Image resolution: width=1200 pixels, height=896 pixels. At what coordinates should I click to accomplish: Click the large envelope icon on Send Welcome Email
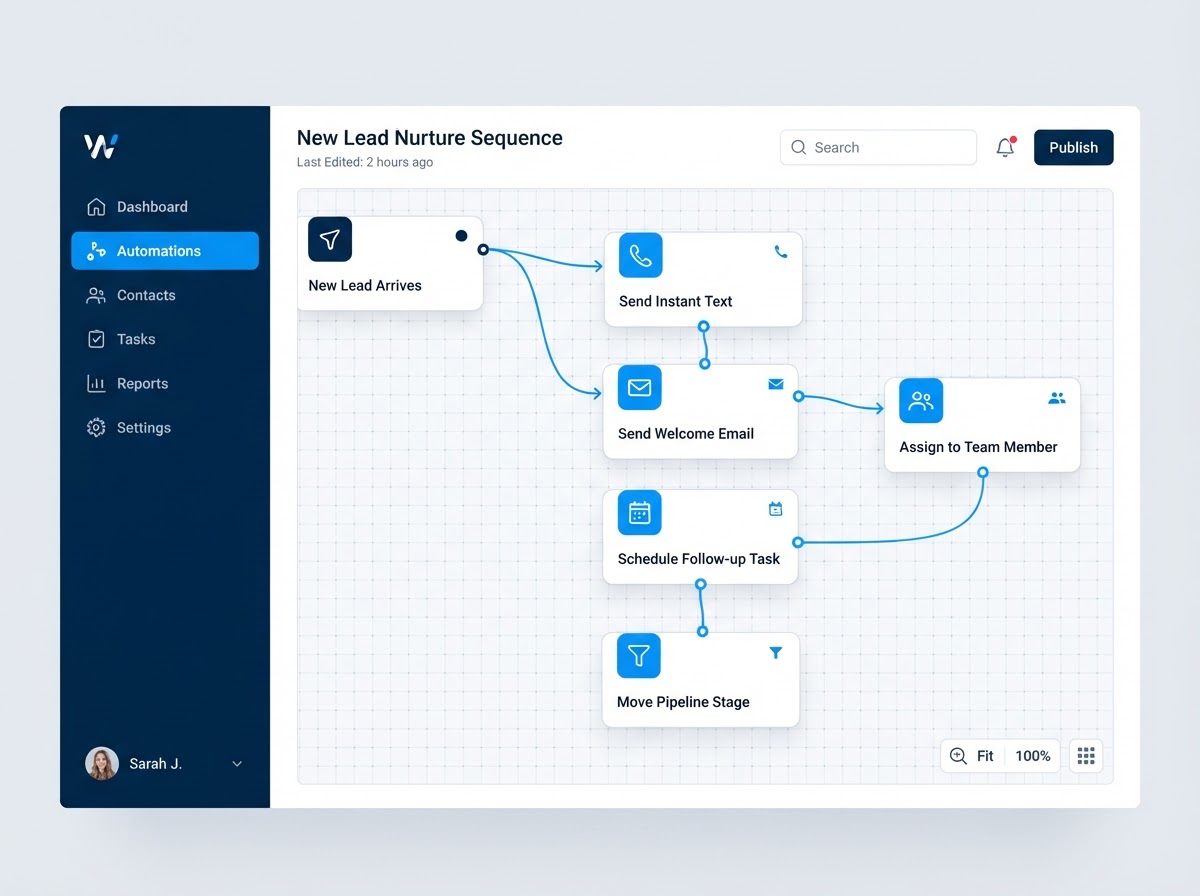pyautogui.click(x=640, y=387)
